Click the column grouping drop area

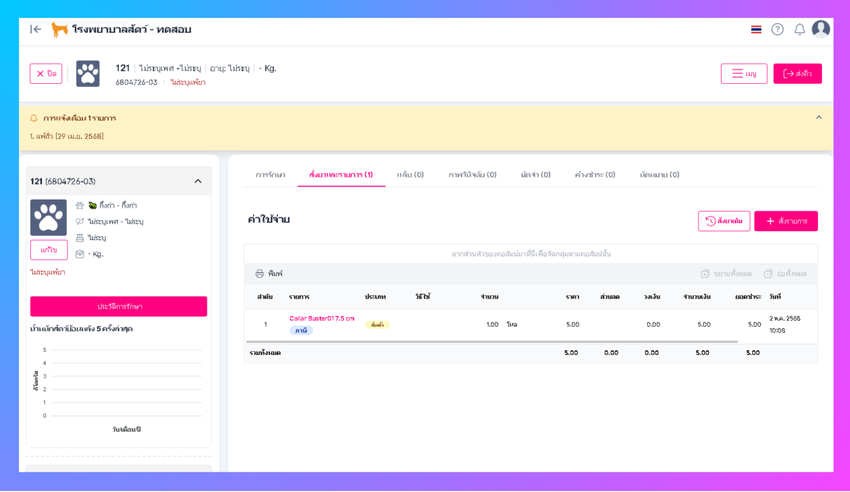tap(531, 254)
